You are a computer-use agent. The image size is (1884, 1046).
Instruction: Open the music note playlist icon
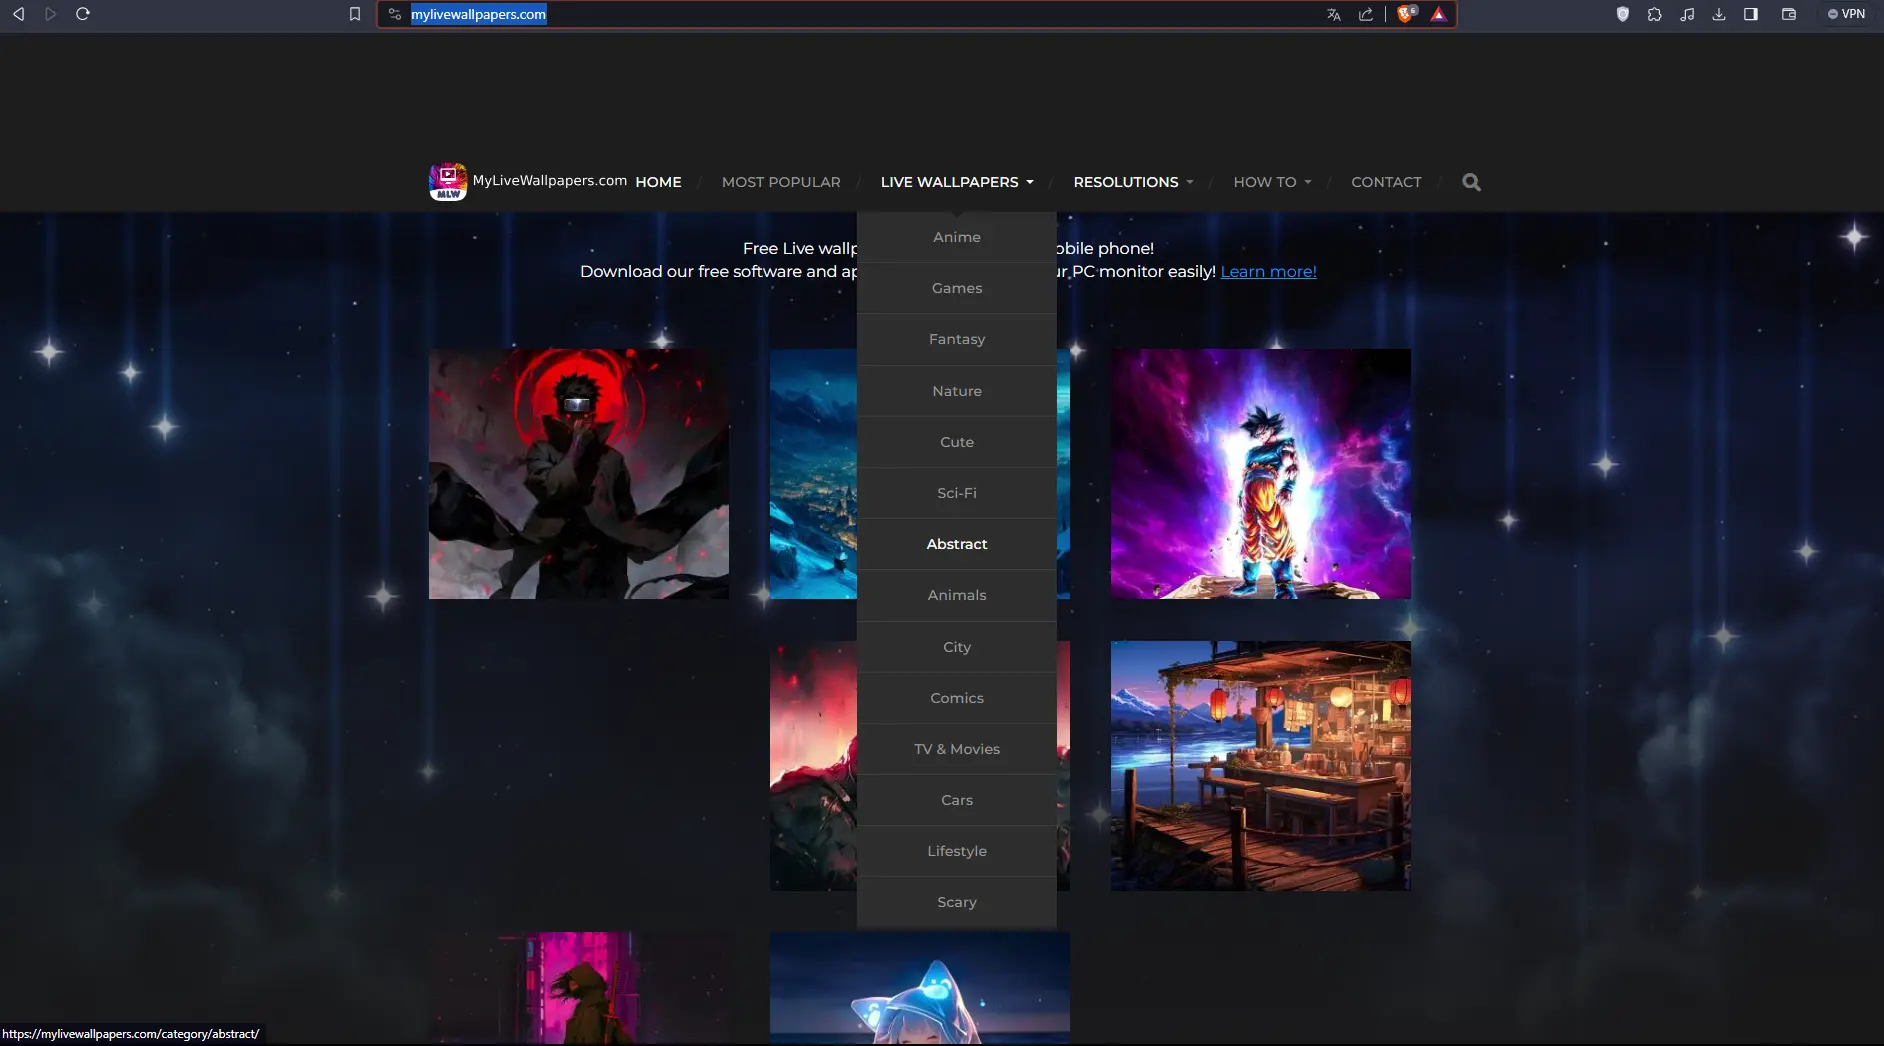[x=1687, y=14]
